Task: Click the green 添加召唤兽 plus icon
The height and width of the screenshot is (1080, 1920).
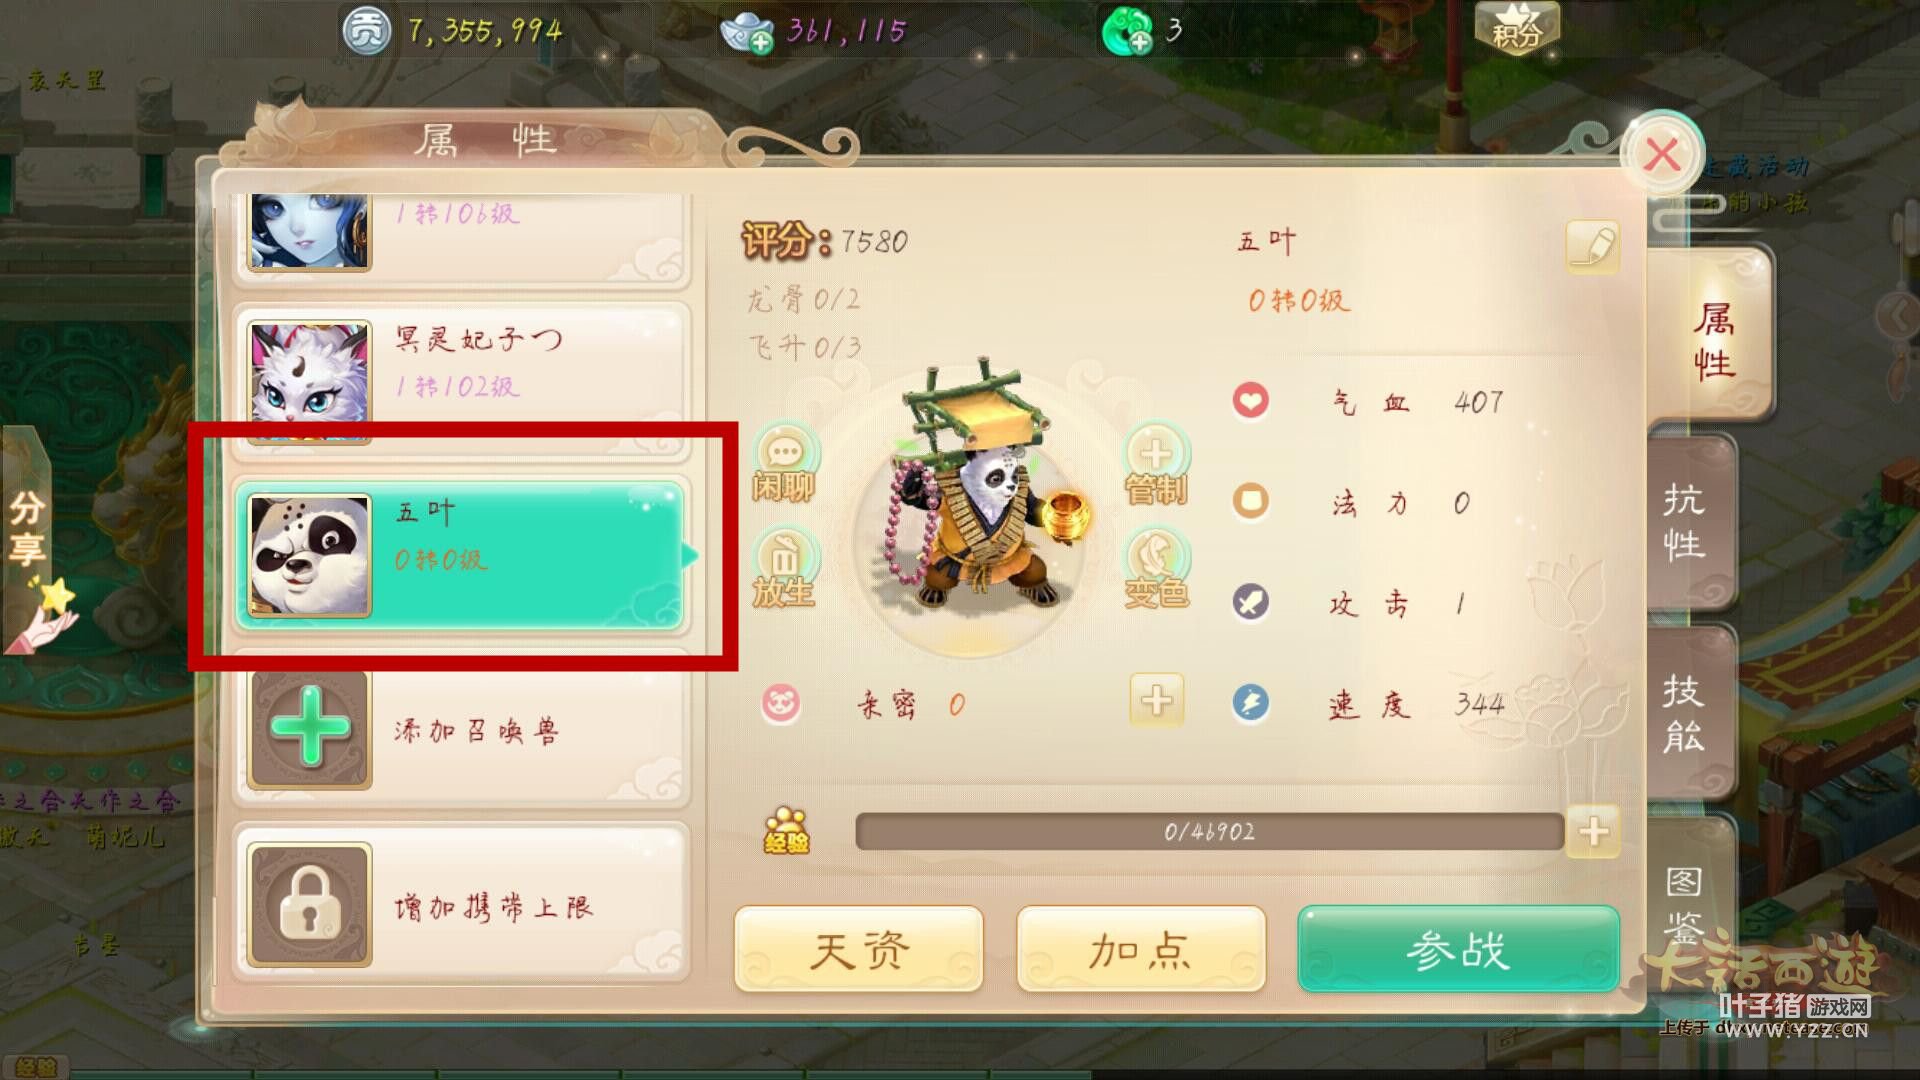Action: (310, 729)
